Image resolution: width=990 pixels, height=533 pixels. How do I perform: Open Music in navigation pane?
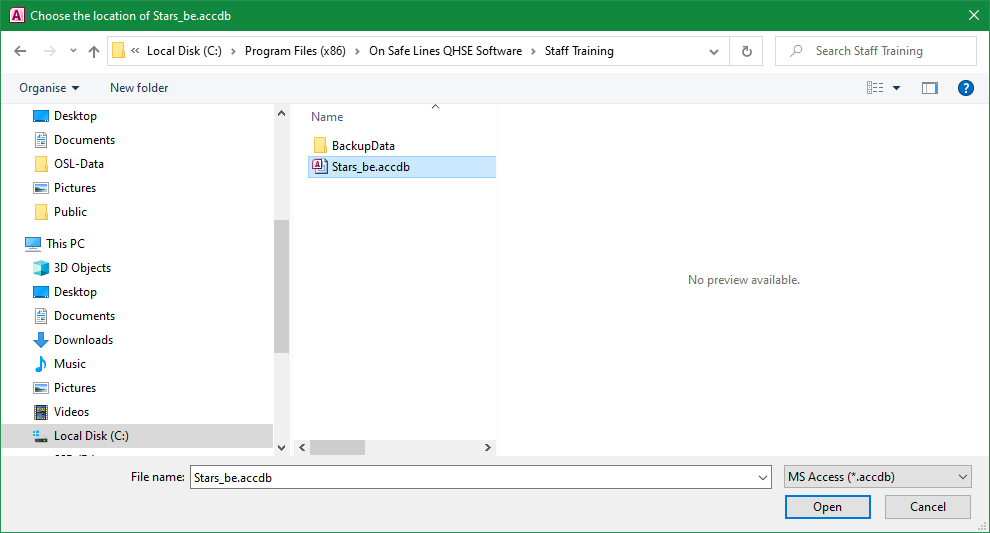coord(69,364)
